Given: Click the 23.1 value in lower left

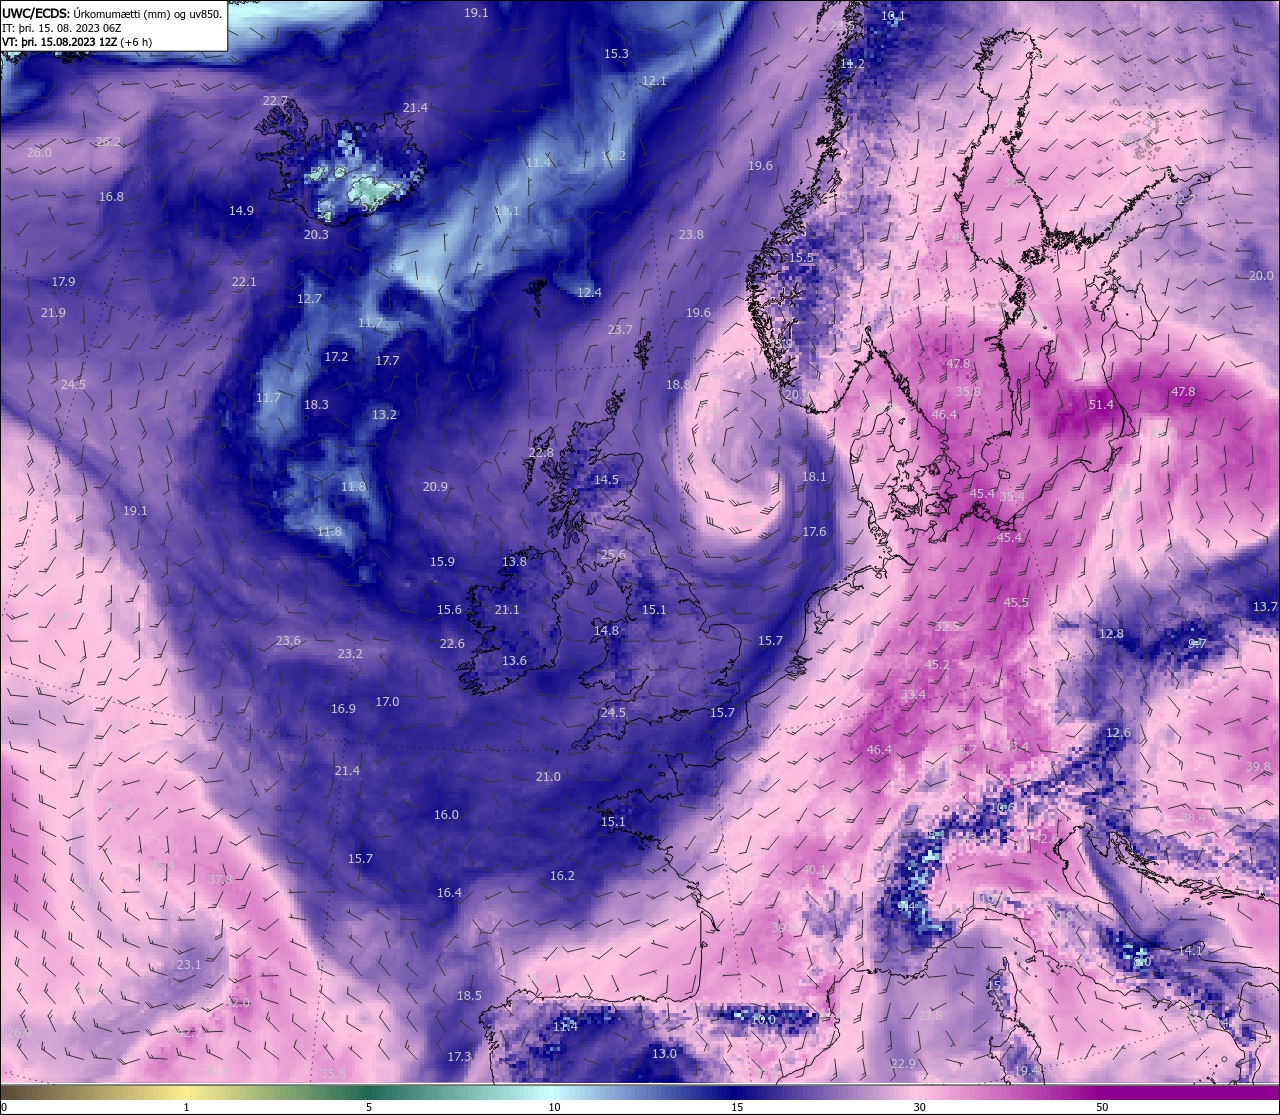Looking at the screenshot, I should [x=189, y=964].
